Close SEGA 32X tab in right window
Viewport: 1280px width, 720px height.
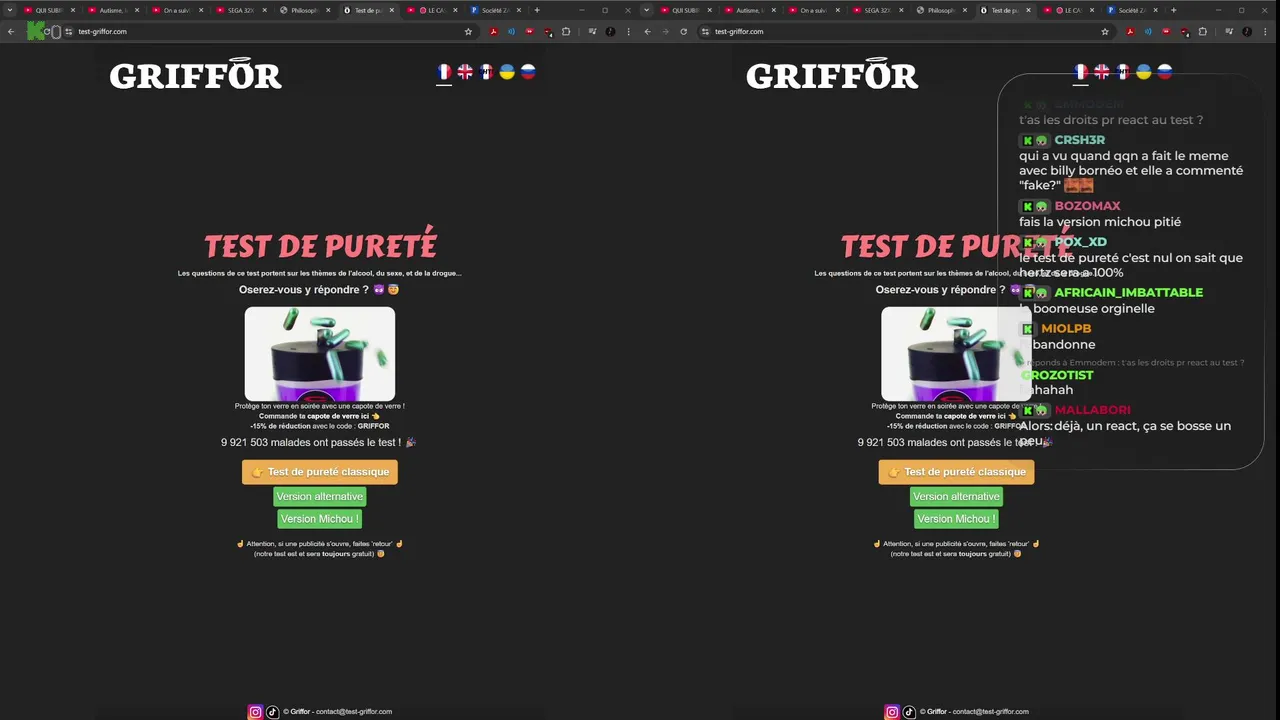[901, 10]
